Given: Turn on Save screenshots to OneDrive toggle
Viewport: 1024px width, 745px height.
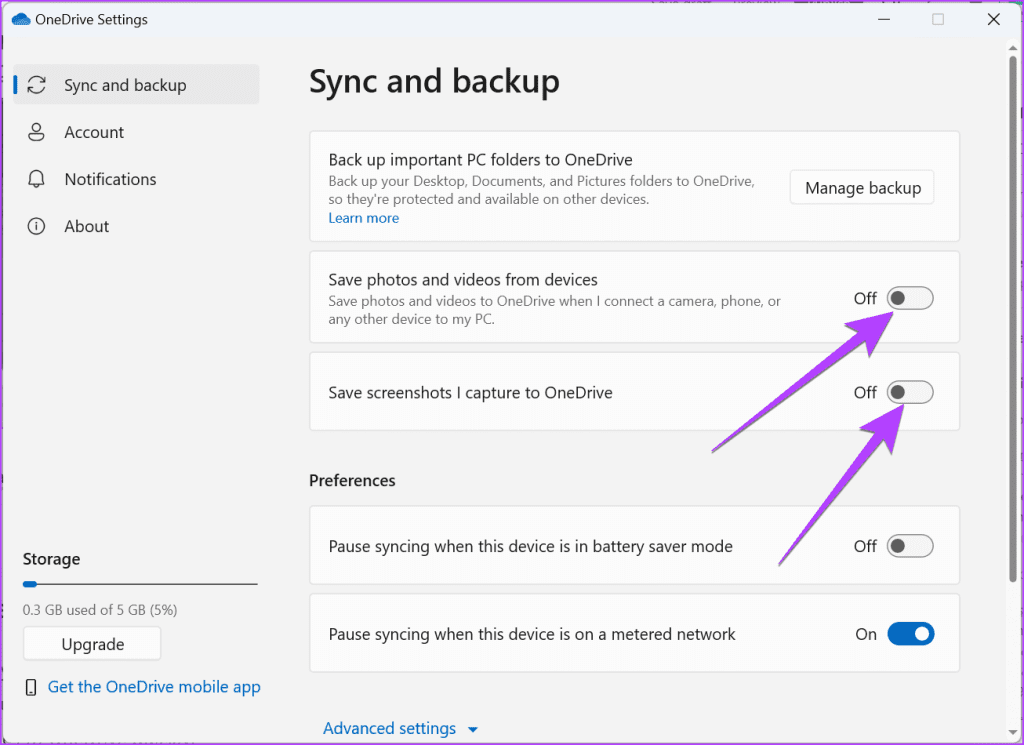Looking at the screenshot, I should point(910,392).
